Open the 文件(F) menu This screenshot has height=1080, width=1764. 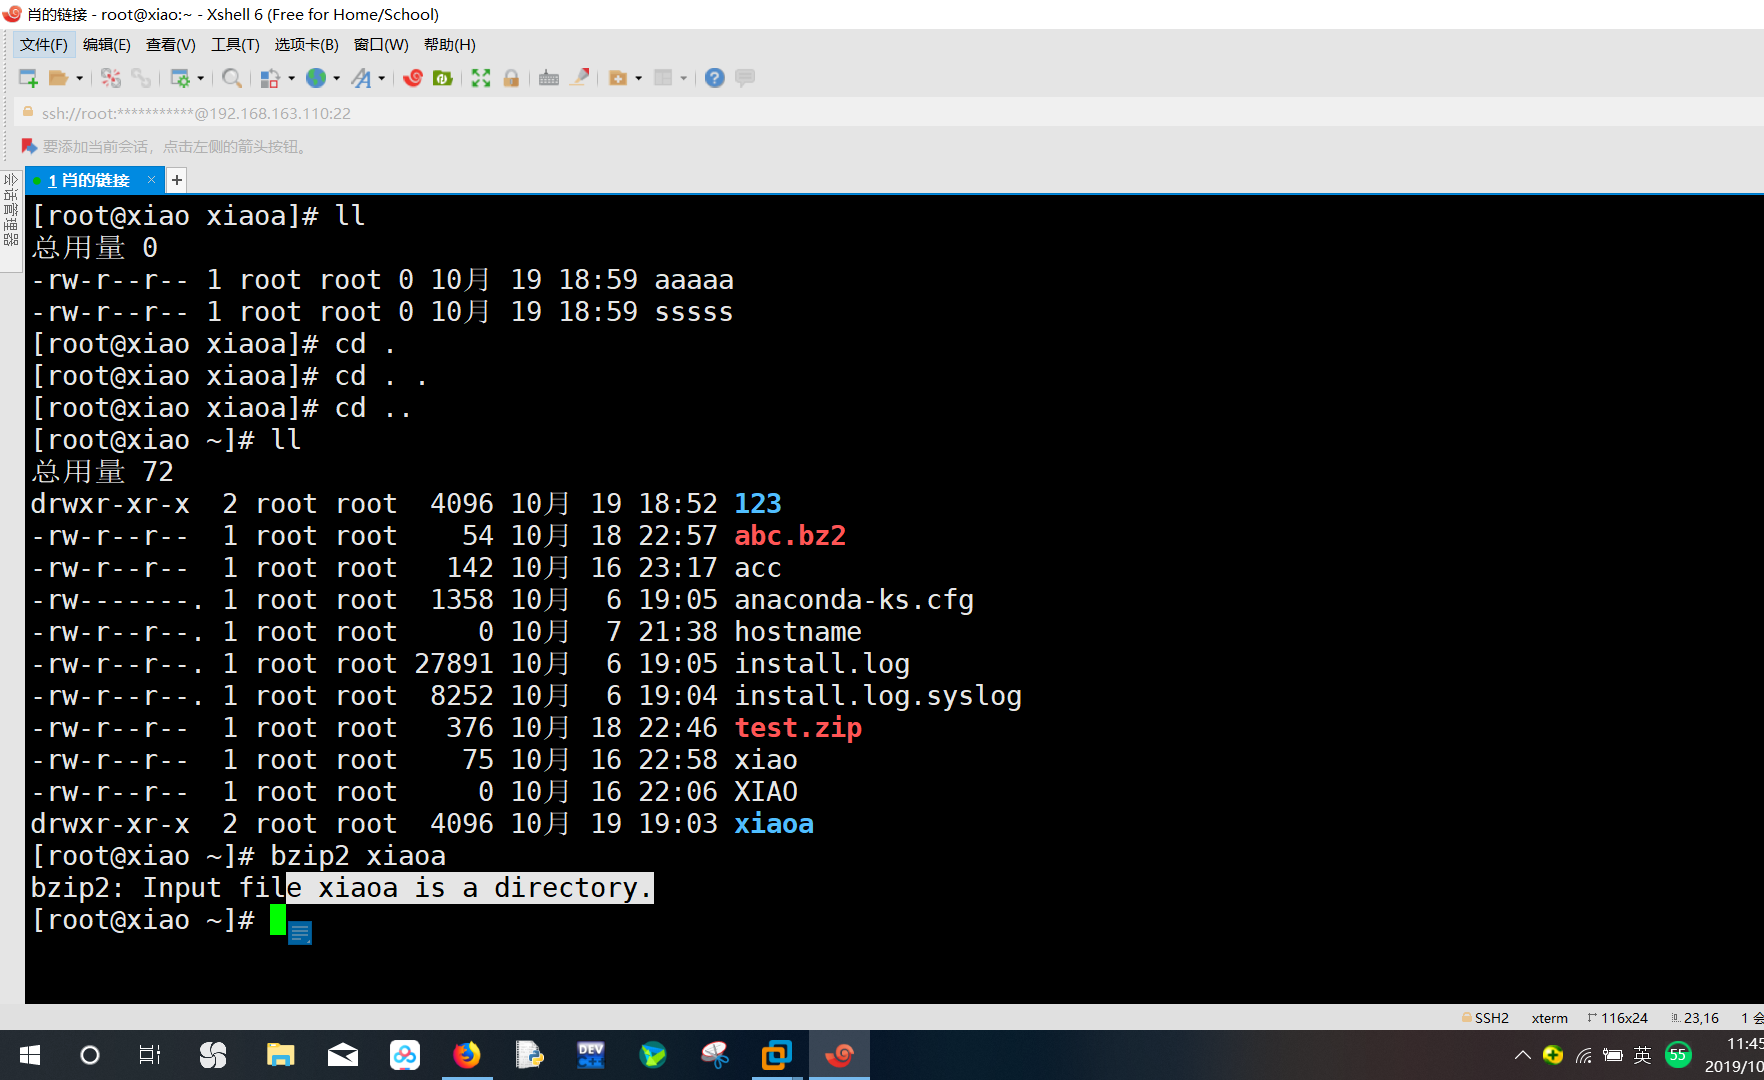point(44,45)
